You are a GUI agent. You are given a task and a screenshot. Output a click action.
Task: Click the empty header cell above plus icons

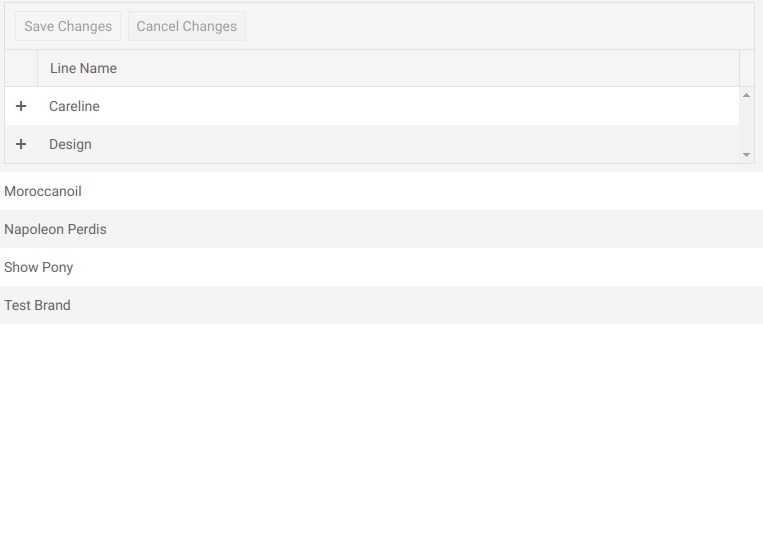[x=21, y=68]
